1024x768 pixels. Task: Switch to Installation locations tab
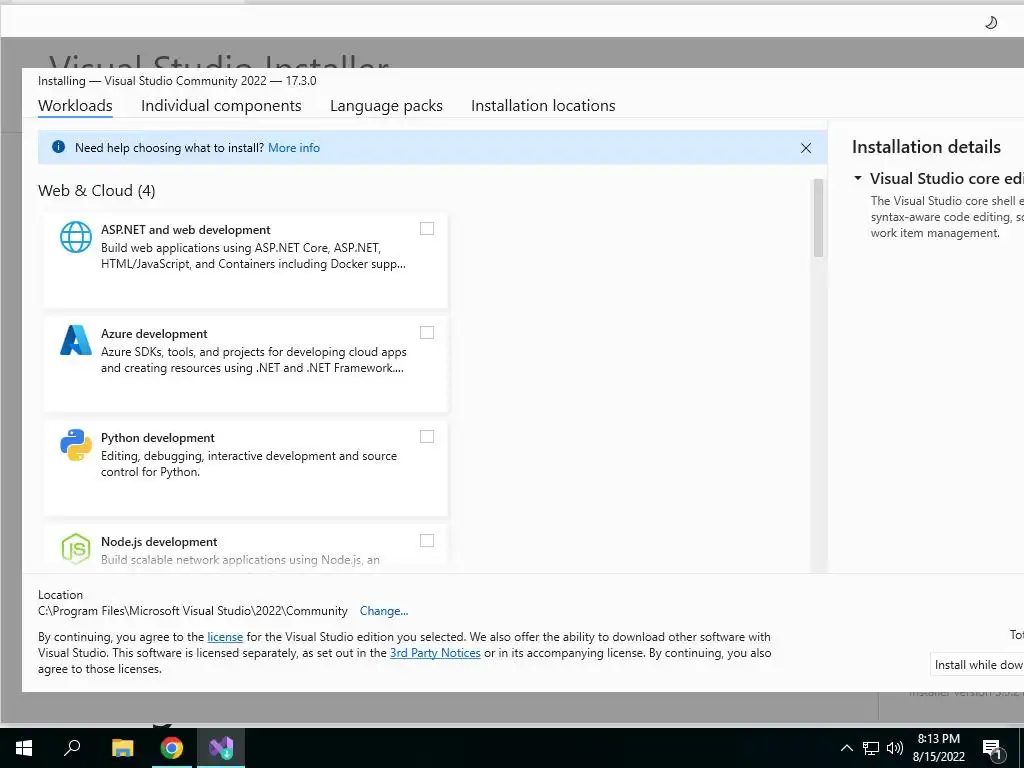543,106
